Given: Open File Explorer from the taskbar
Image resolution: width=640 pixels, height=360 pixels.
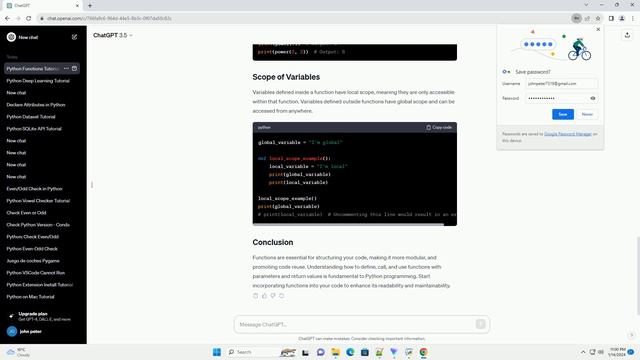Looking at the screenshot, I should [336, 352].
